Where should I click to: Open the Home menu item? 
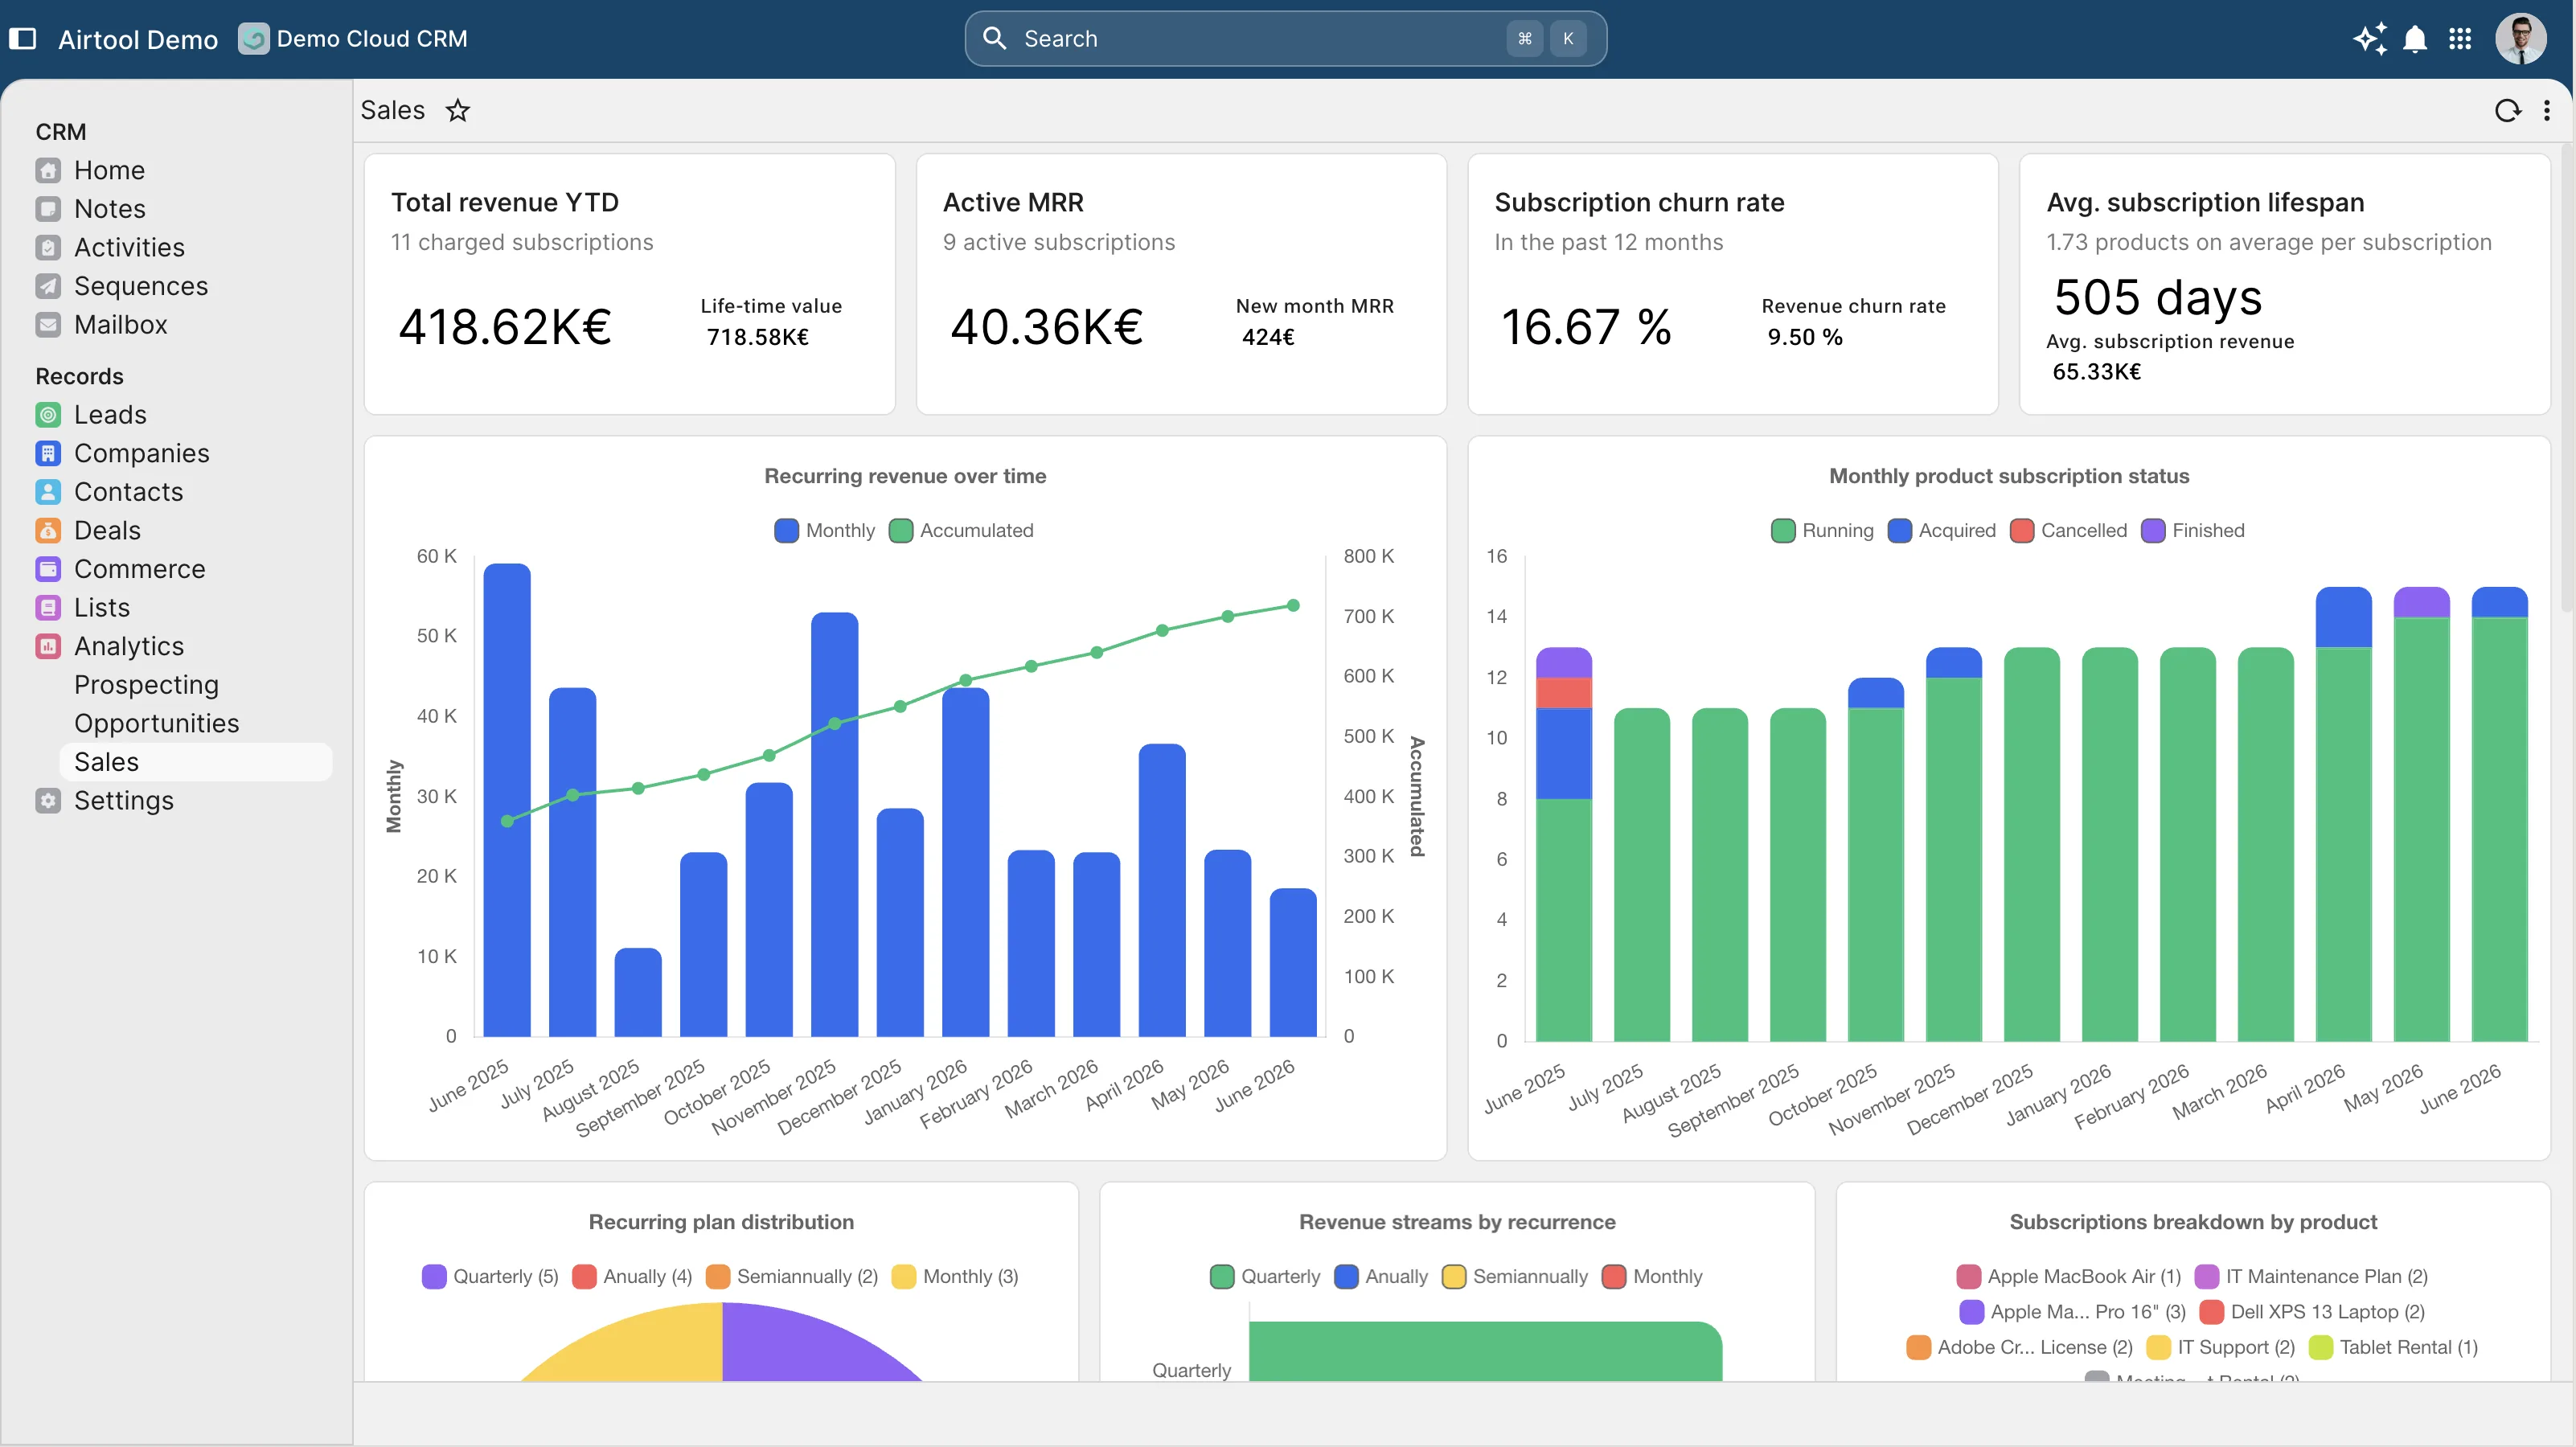tap(109, 171)
